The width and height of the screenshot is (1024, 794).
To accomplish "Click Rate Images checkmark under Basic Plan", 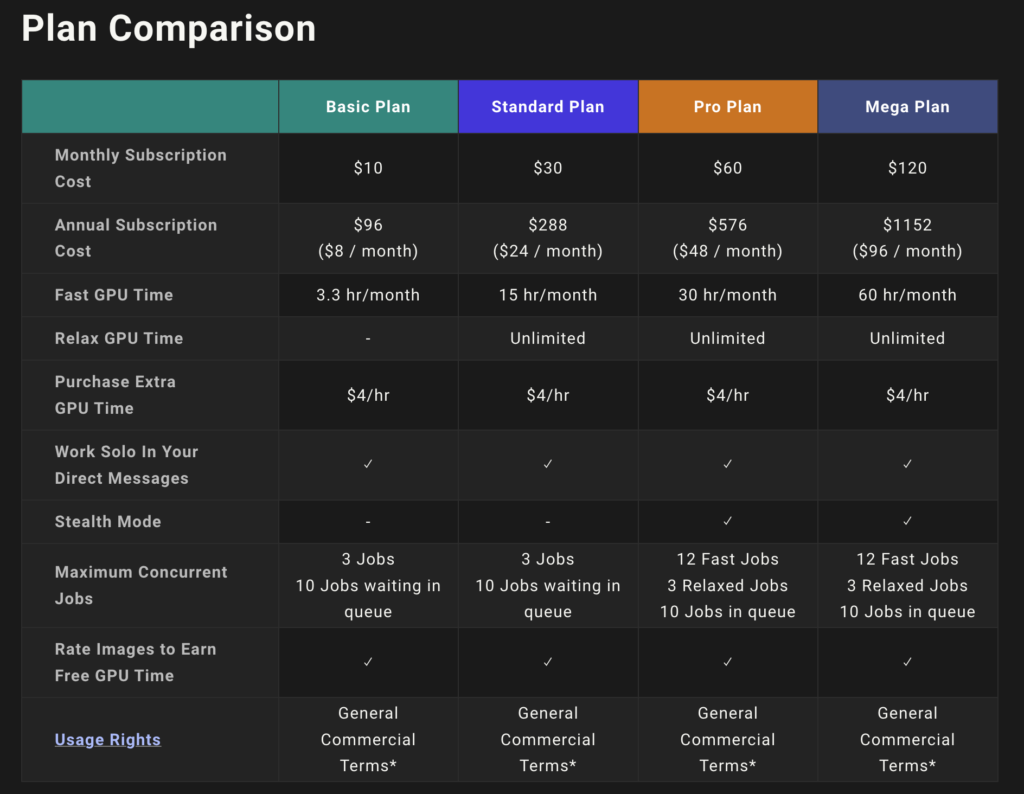I will pos(368,662).
